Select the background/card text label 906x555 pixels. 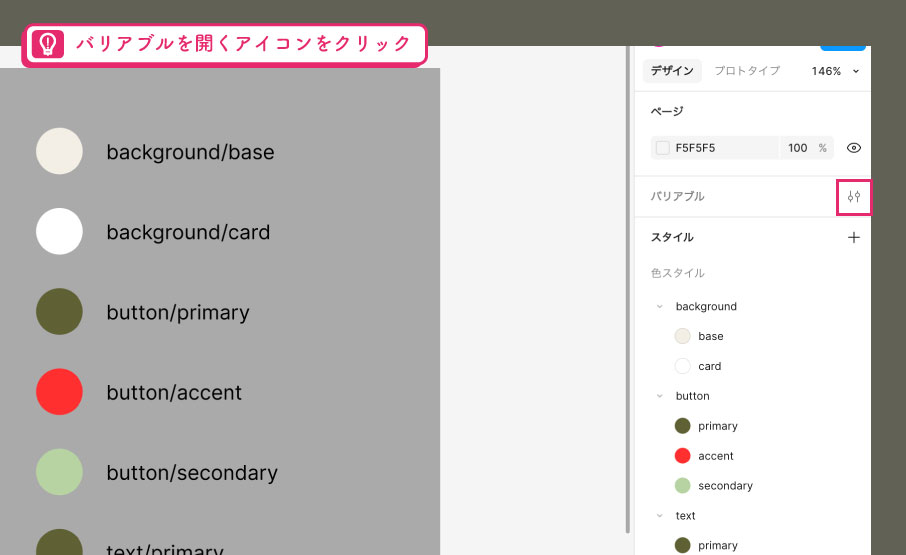click(x=188, y=233)
